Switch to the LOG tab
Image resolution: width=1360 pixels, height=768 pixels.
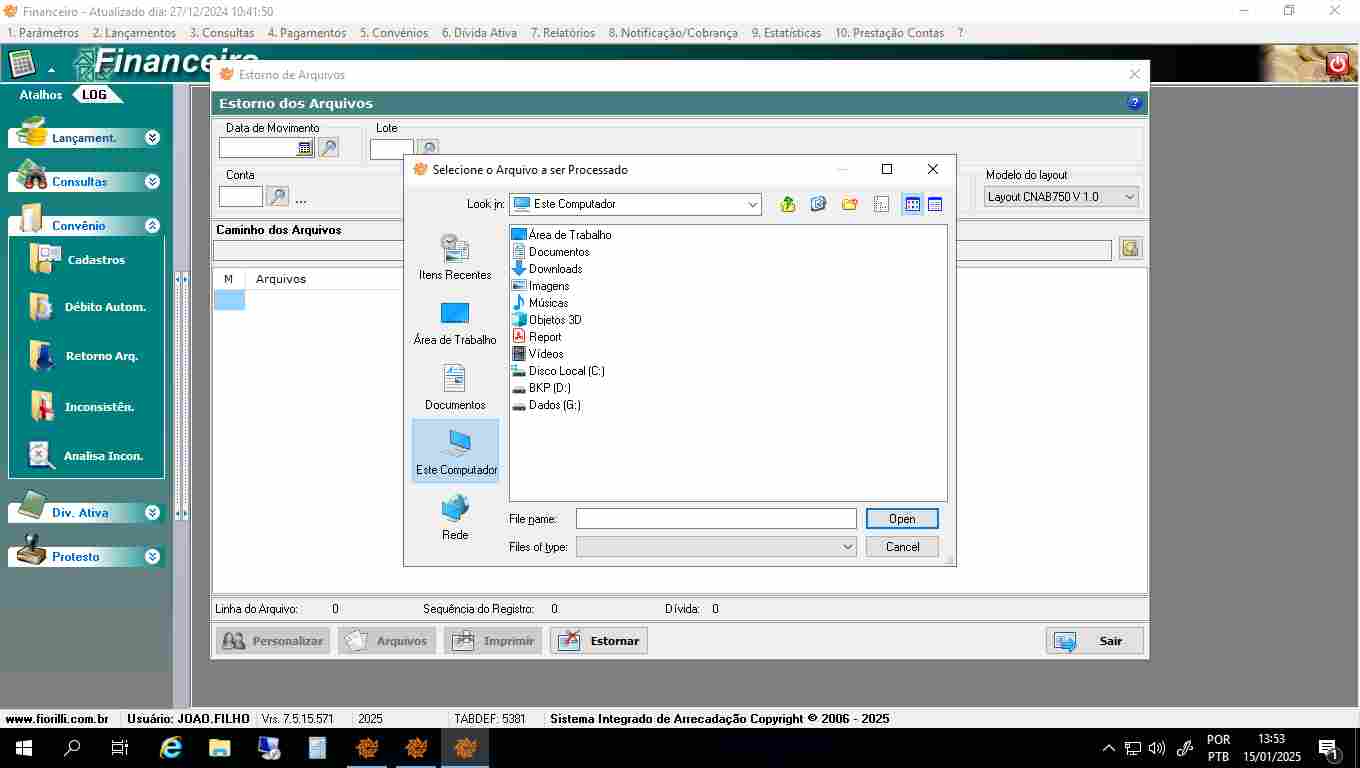(95, 95)
